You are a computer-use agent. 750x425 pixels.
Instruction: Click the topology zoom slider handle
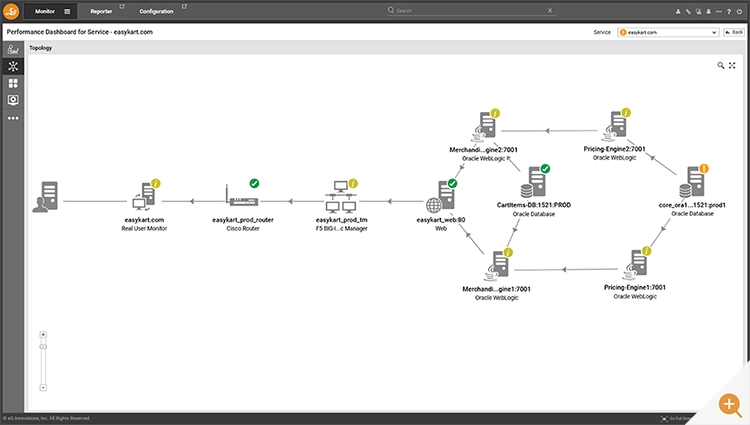point(43,347)
